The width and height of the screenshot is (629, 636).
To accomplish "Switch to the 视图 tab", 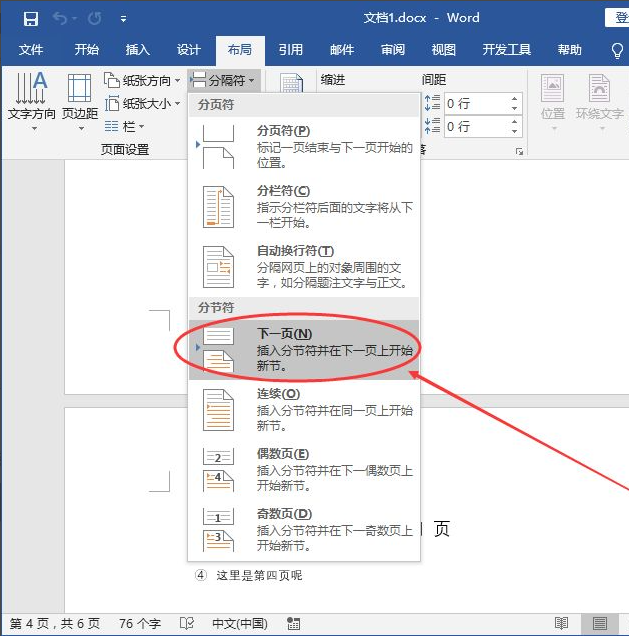I will [x=444, y=50].
